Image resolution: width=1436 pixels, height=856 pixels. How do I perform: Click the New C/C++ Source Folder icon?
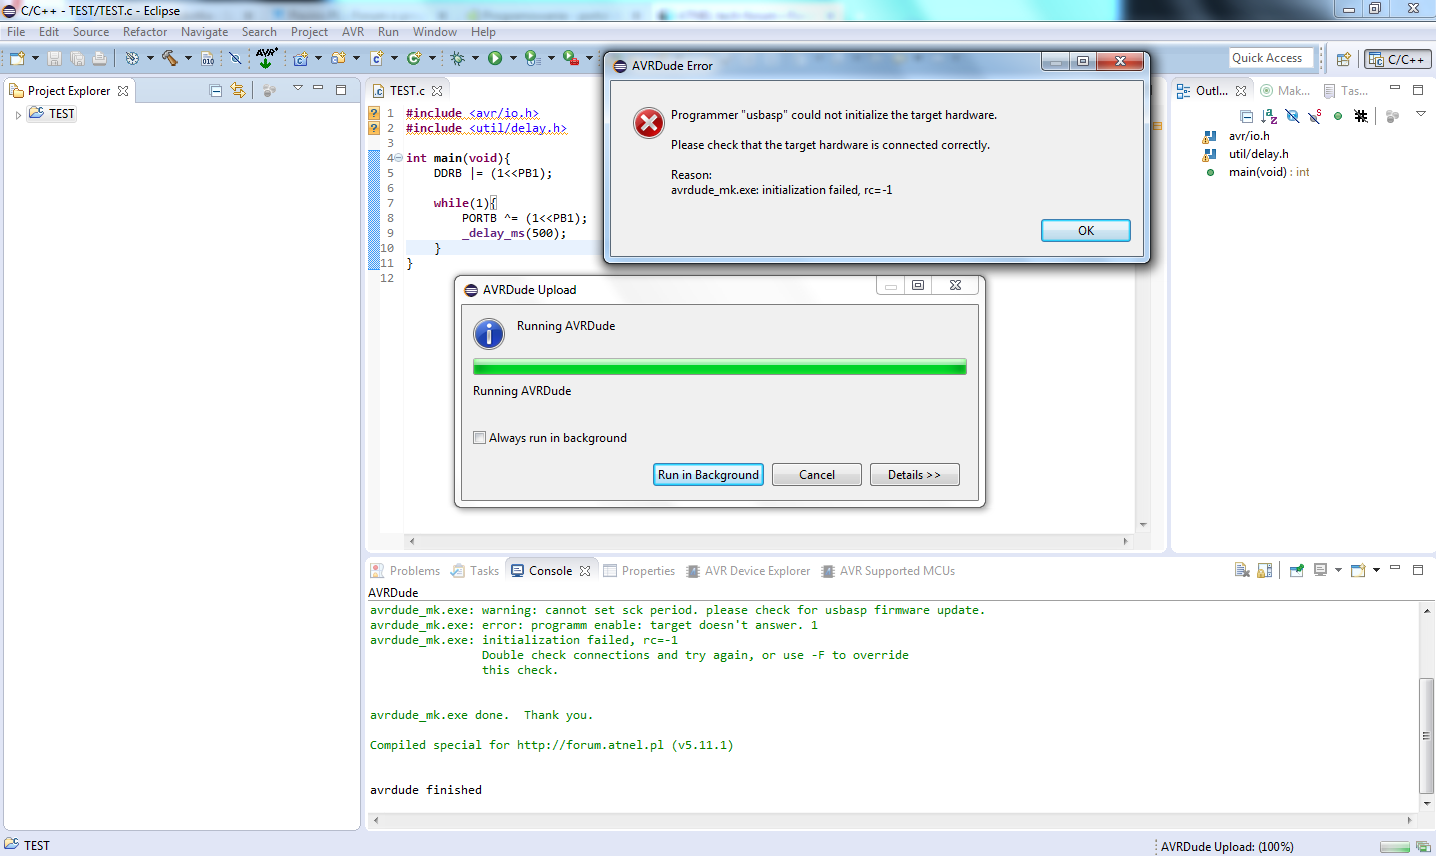(338, 58)
